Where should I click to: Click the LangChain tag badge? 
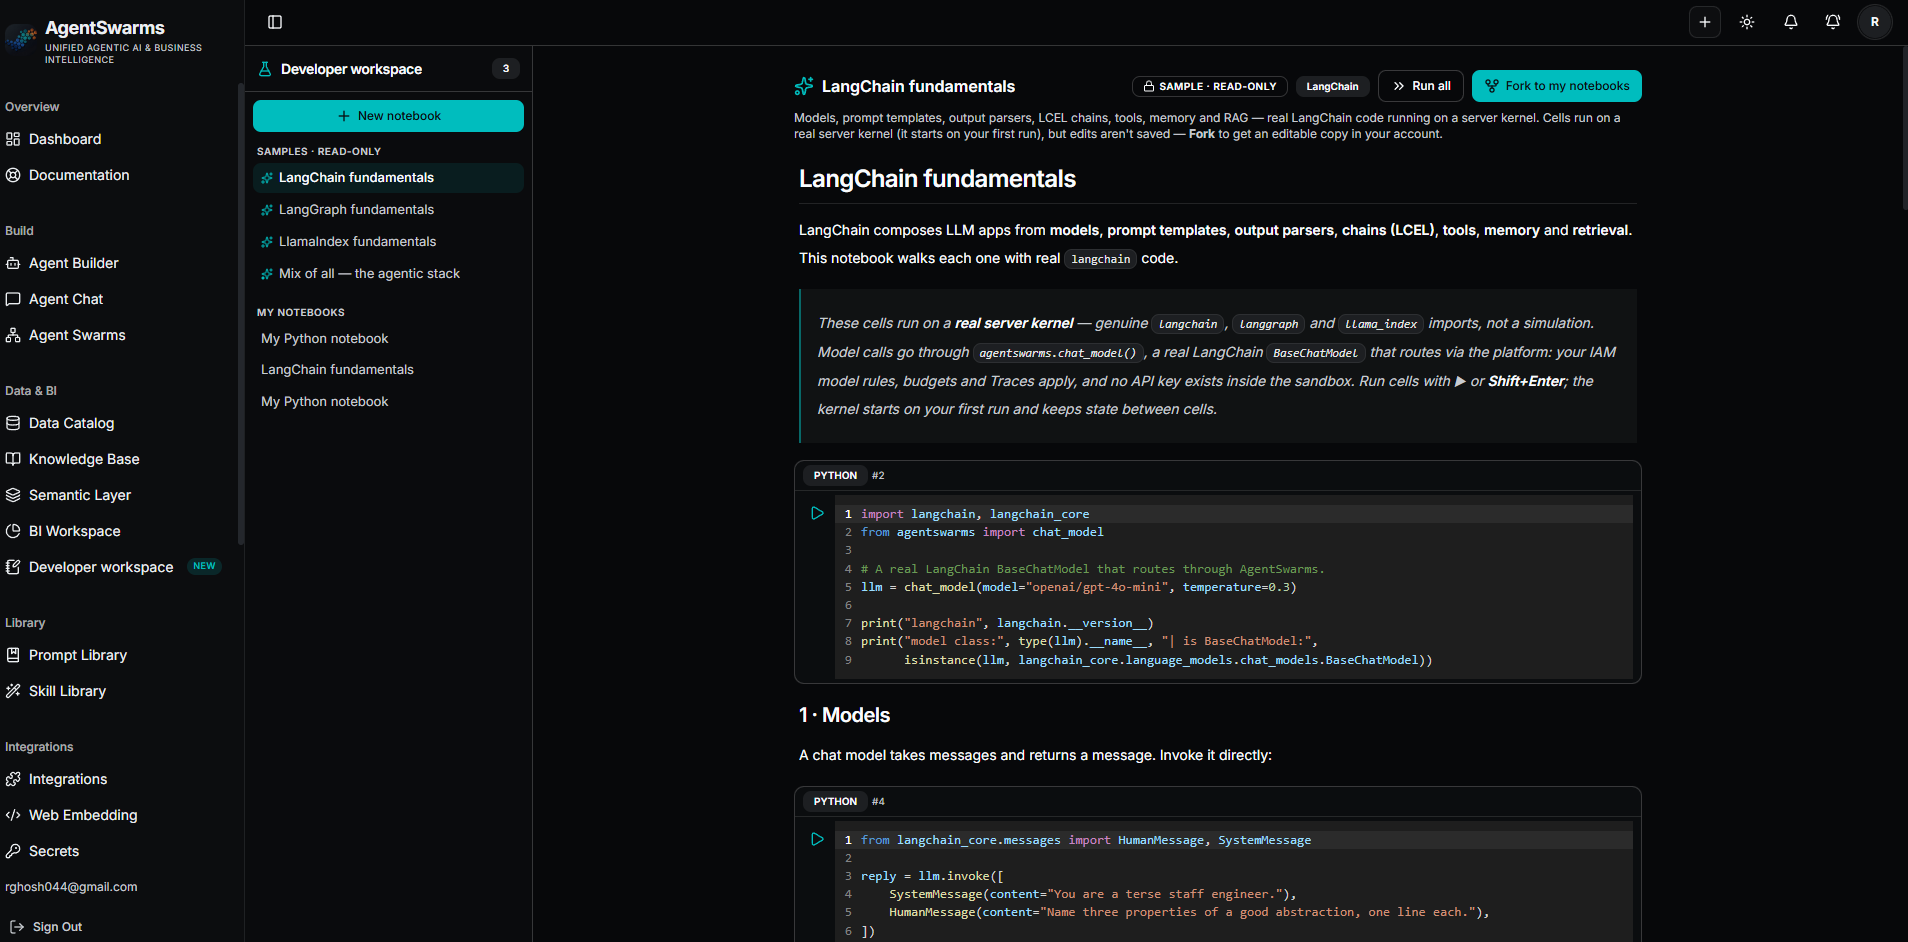[x=1332, y=87]
